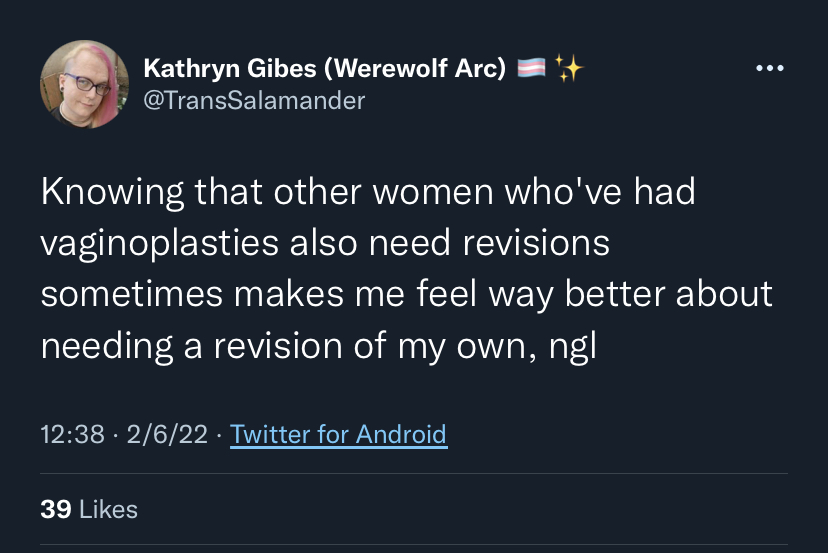Click the (Werewolf Arc) text in name

pyautogui.click(x=415, y=68)
